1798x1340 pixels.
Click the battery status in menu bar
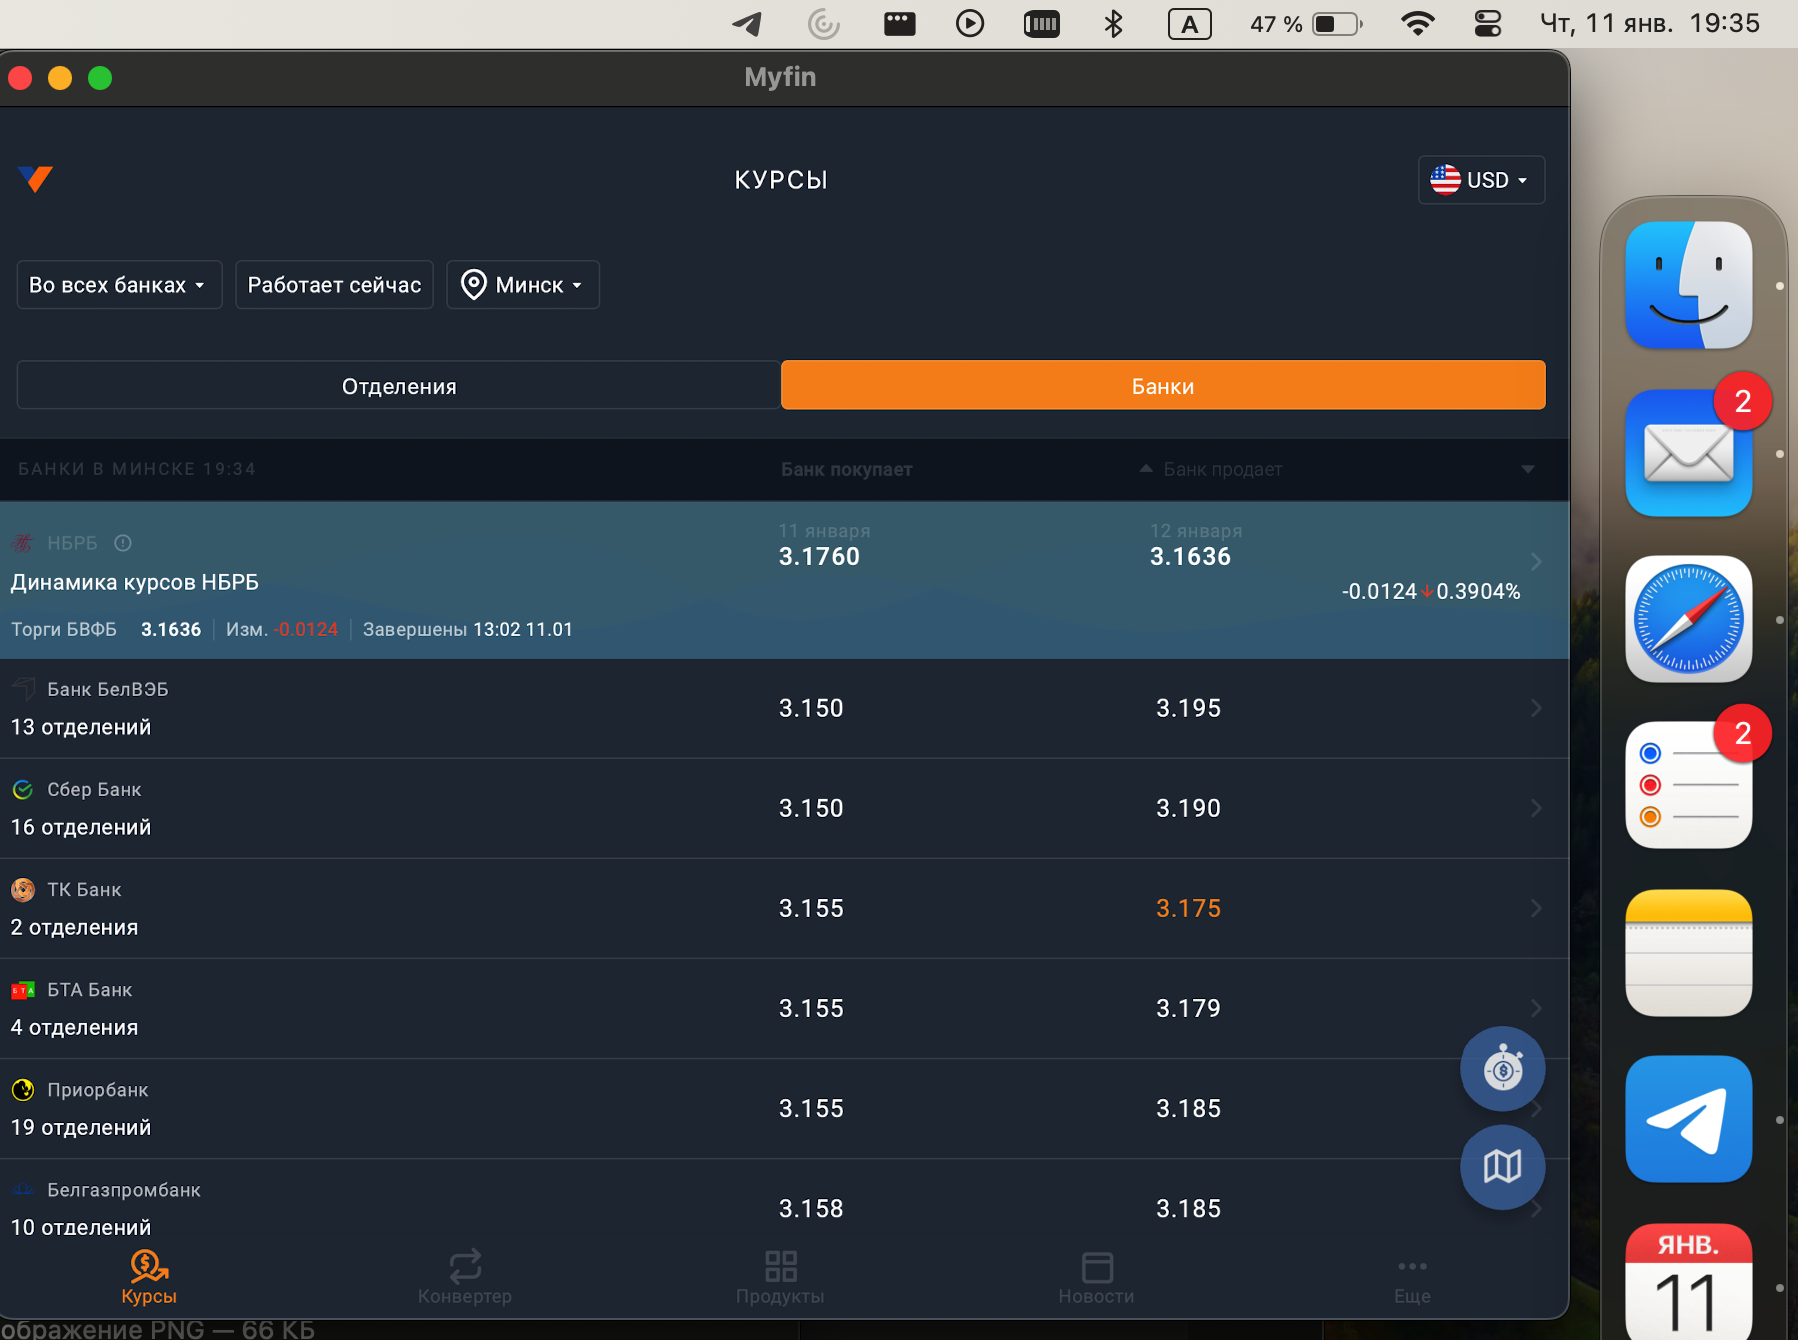point(1306,23)
